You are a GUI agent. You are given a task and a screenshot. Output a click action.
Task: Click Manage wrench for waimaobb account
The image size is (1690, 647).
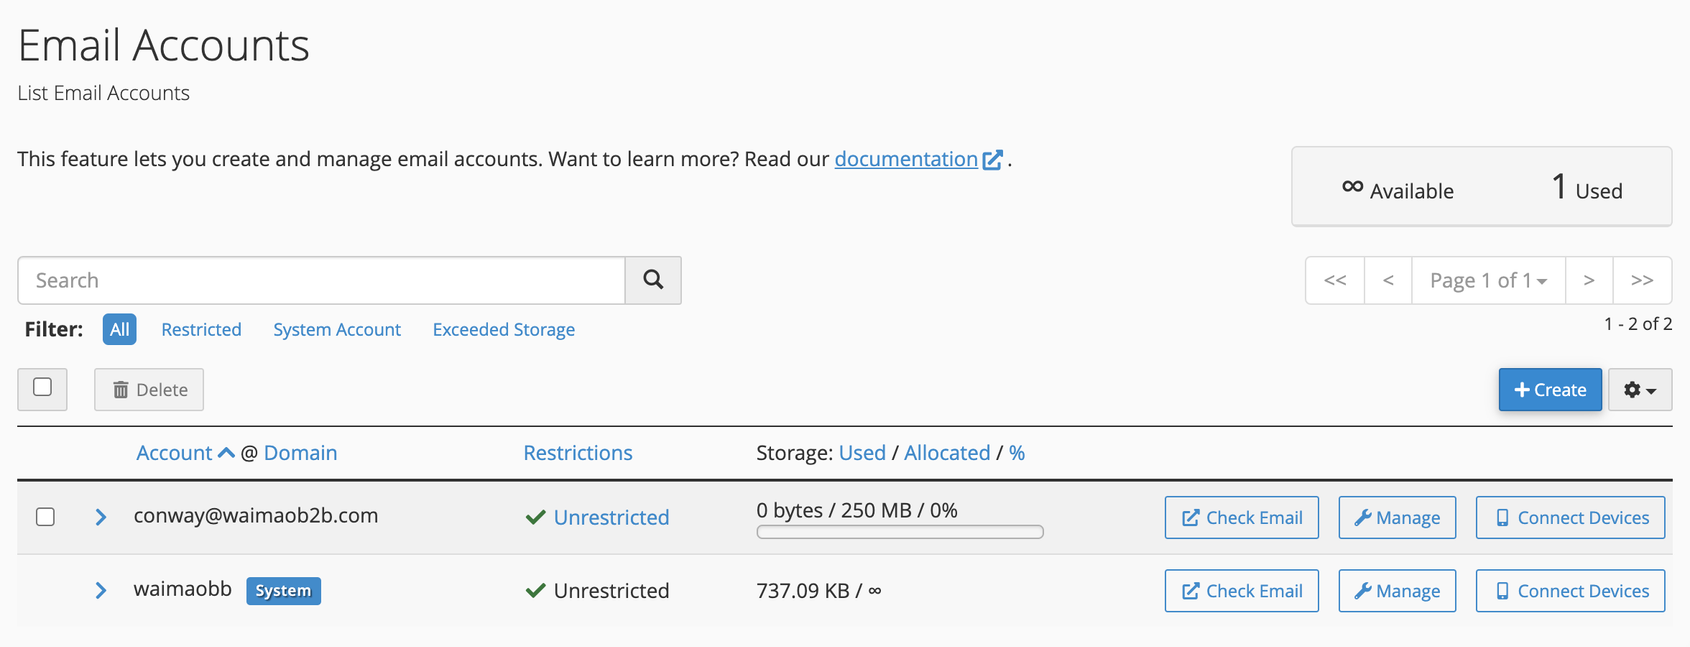pos(1397,591)
